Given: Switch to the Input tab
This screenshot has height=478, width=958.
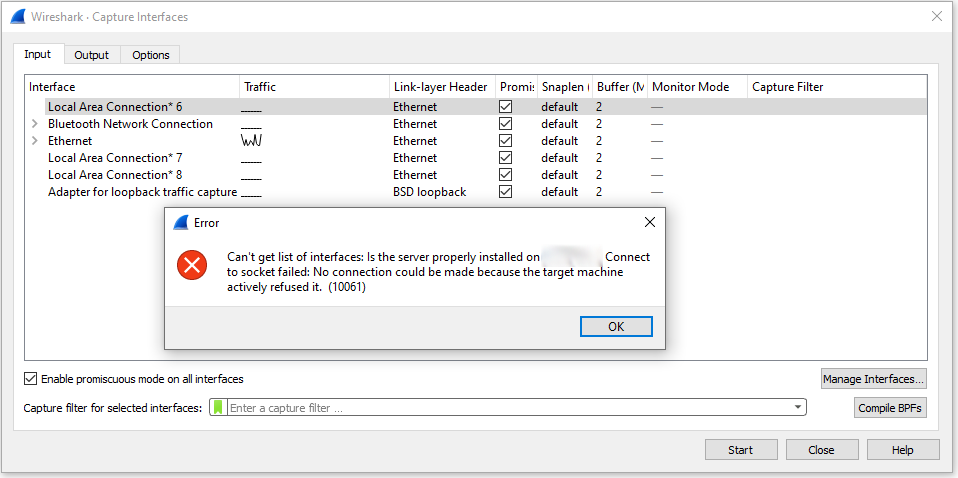Looking at the screenshot, I should pos(37,54).
